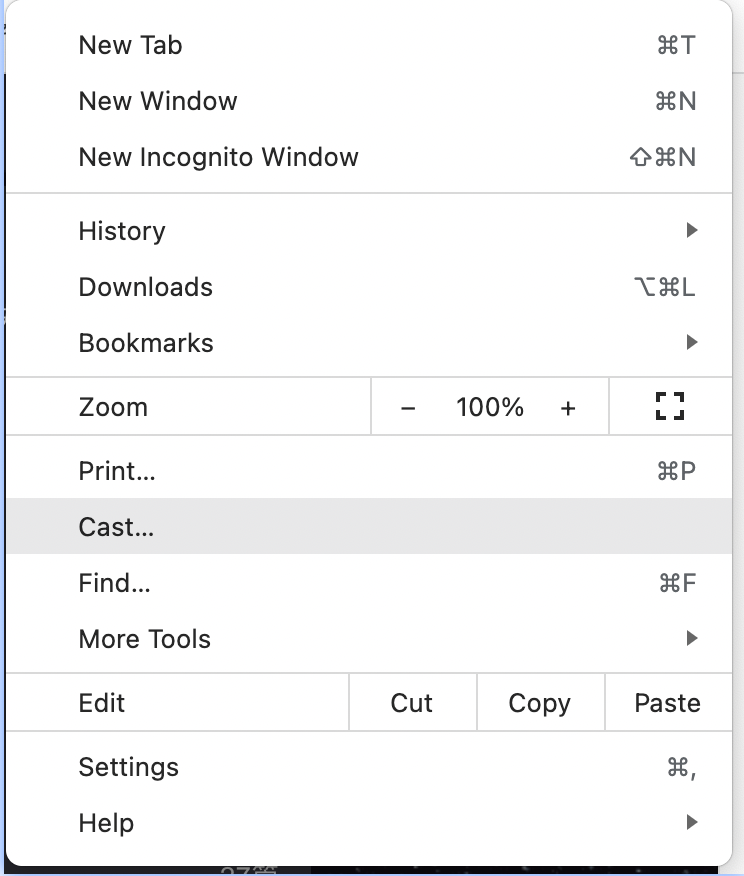Click the zoom out minus button
The width and height of the screenshot is (744, 876).
[408, 407]
